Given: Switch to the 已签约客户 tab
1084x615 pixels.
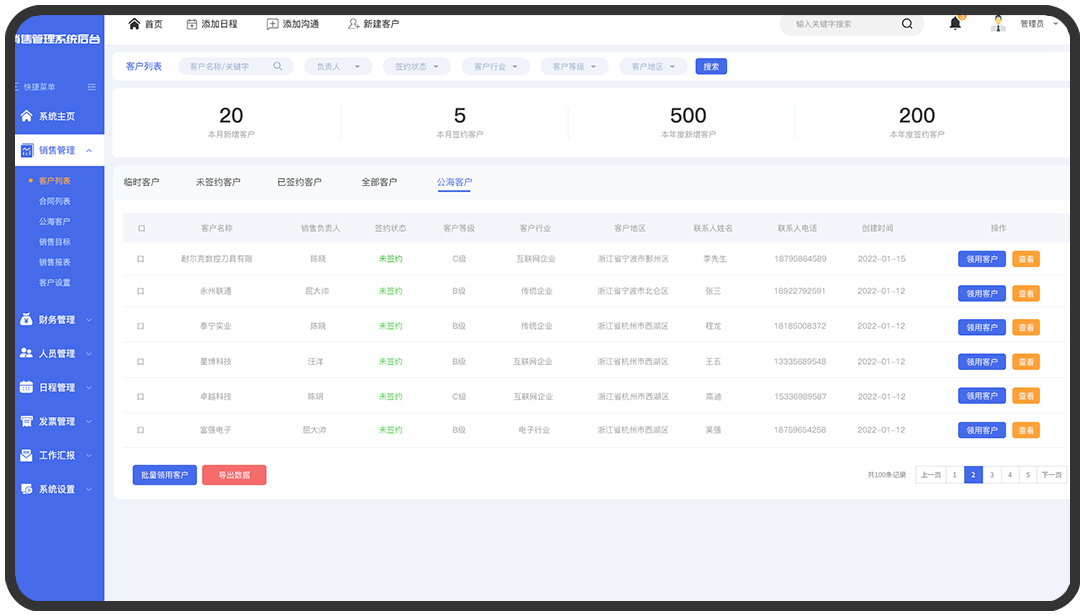Looking at the screenshot, I should point(299,182).
